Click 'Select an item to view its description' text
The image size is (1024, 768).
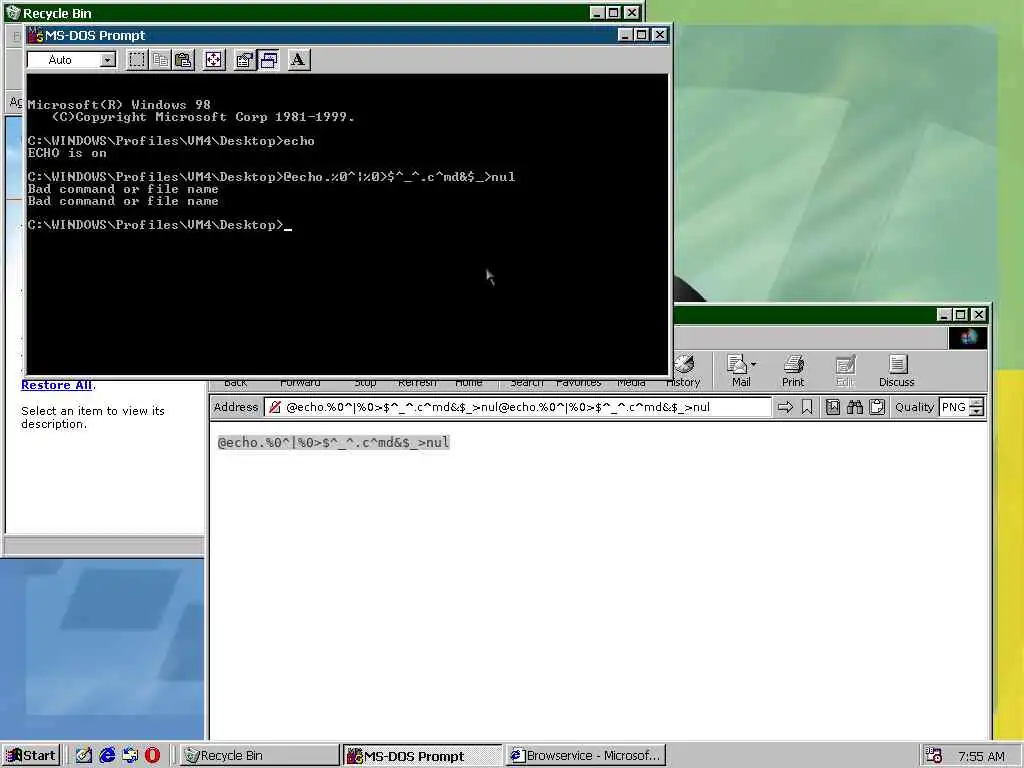(x=93, y=417)
